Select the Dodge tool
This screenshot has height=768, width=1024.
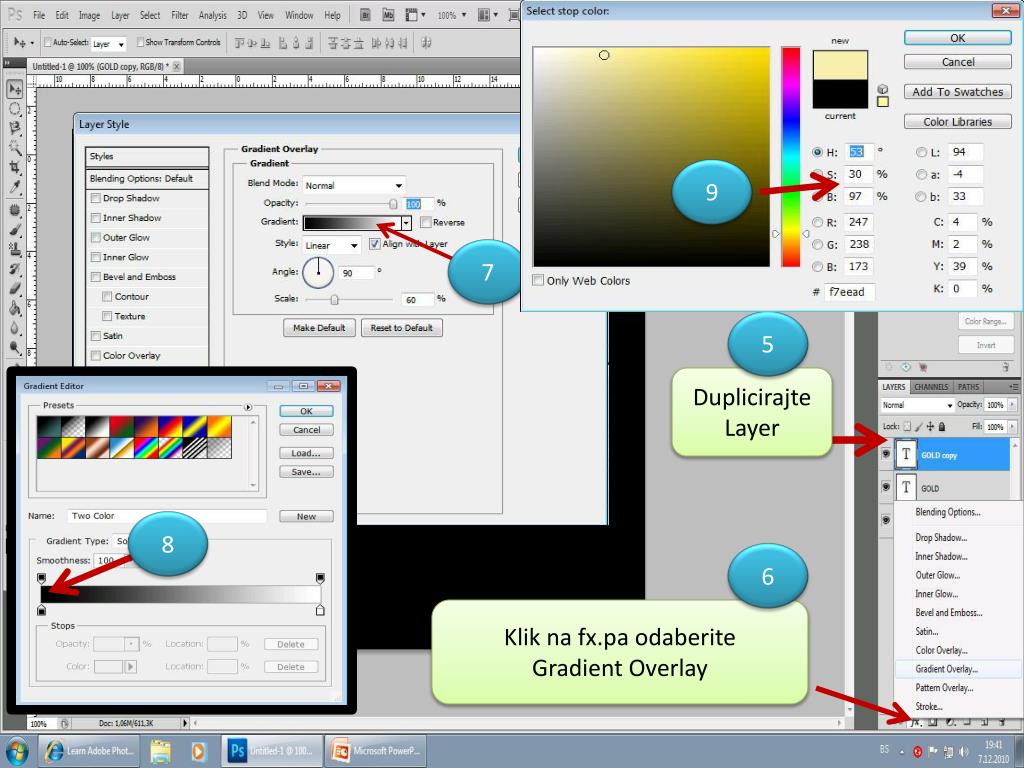[14, 347]
